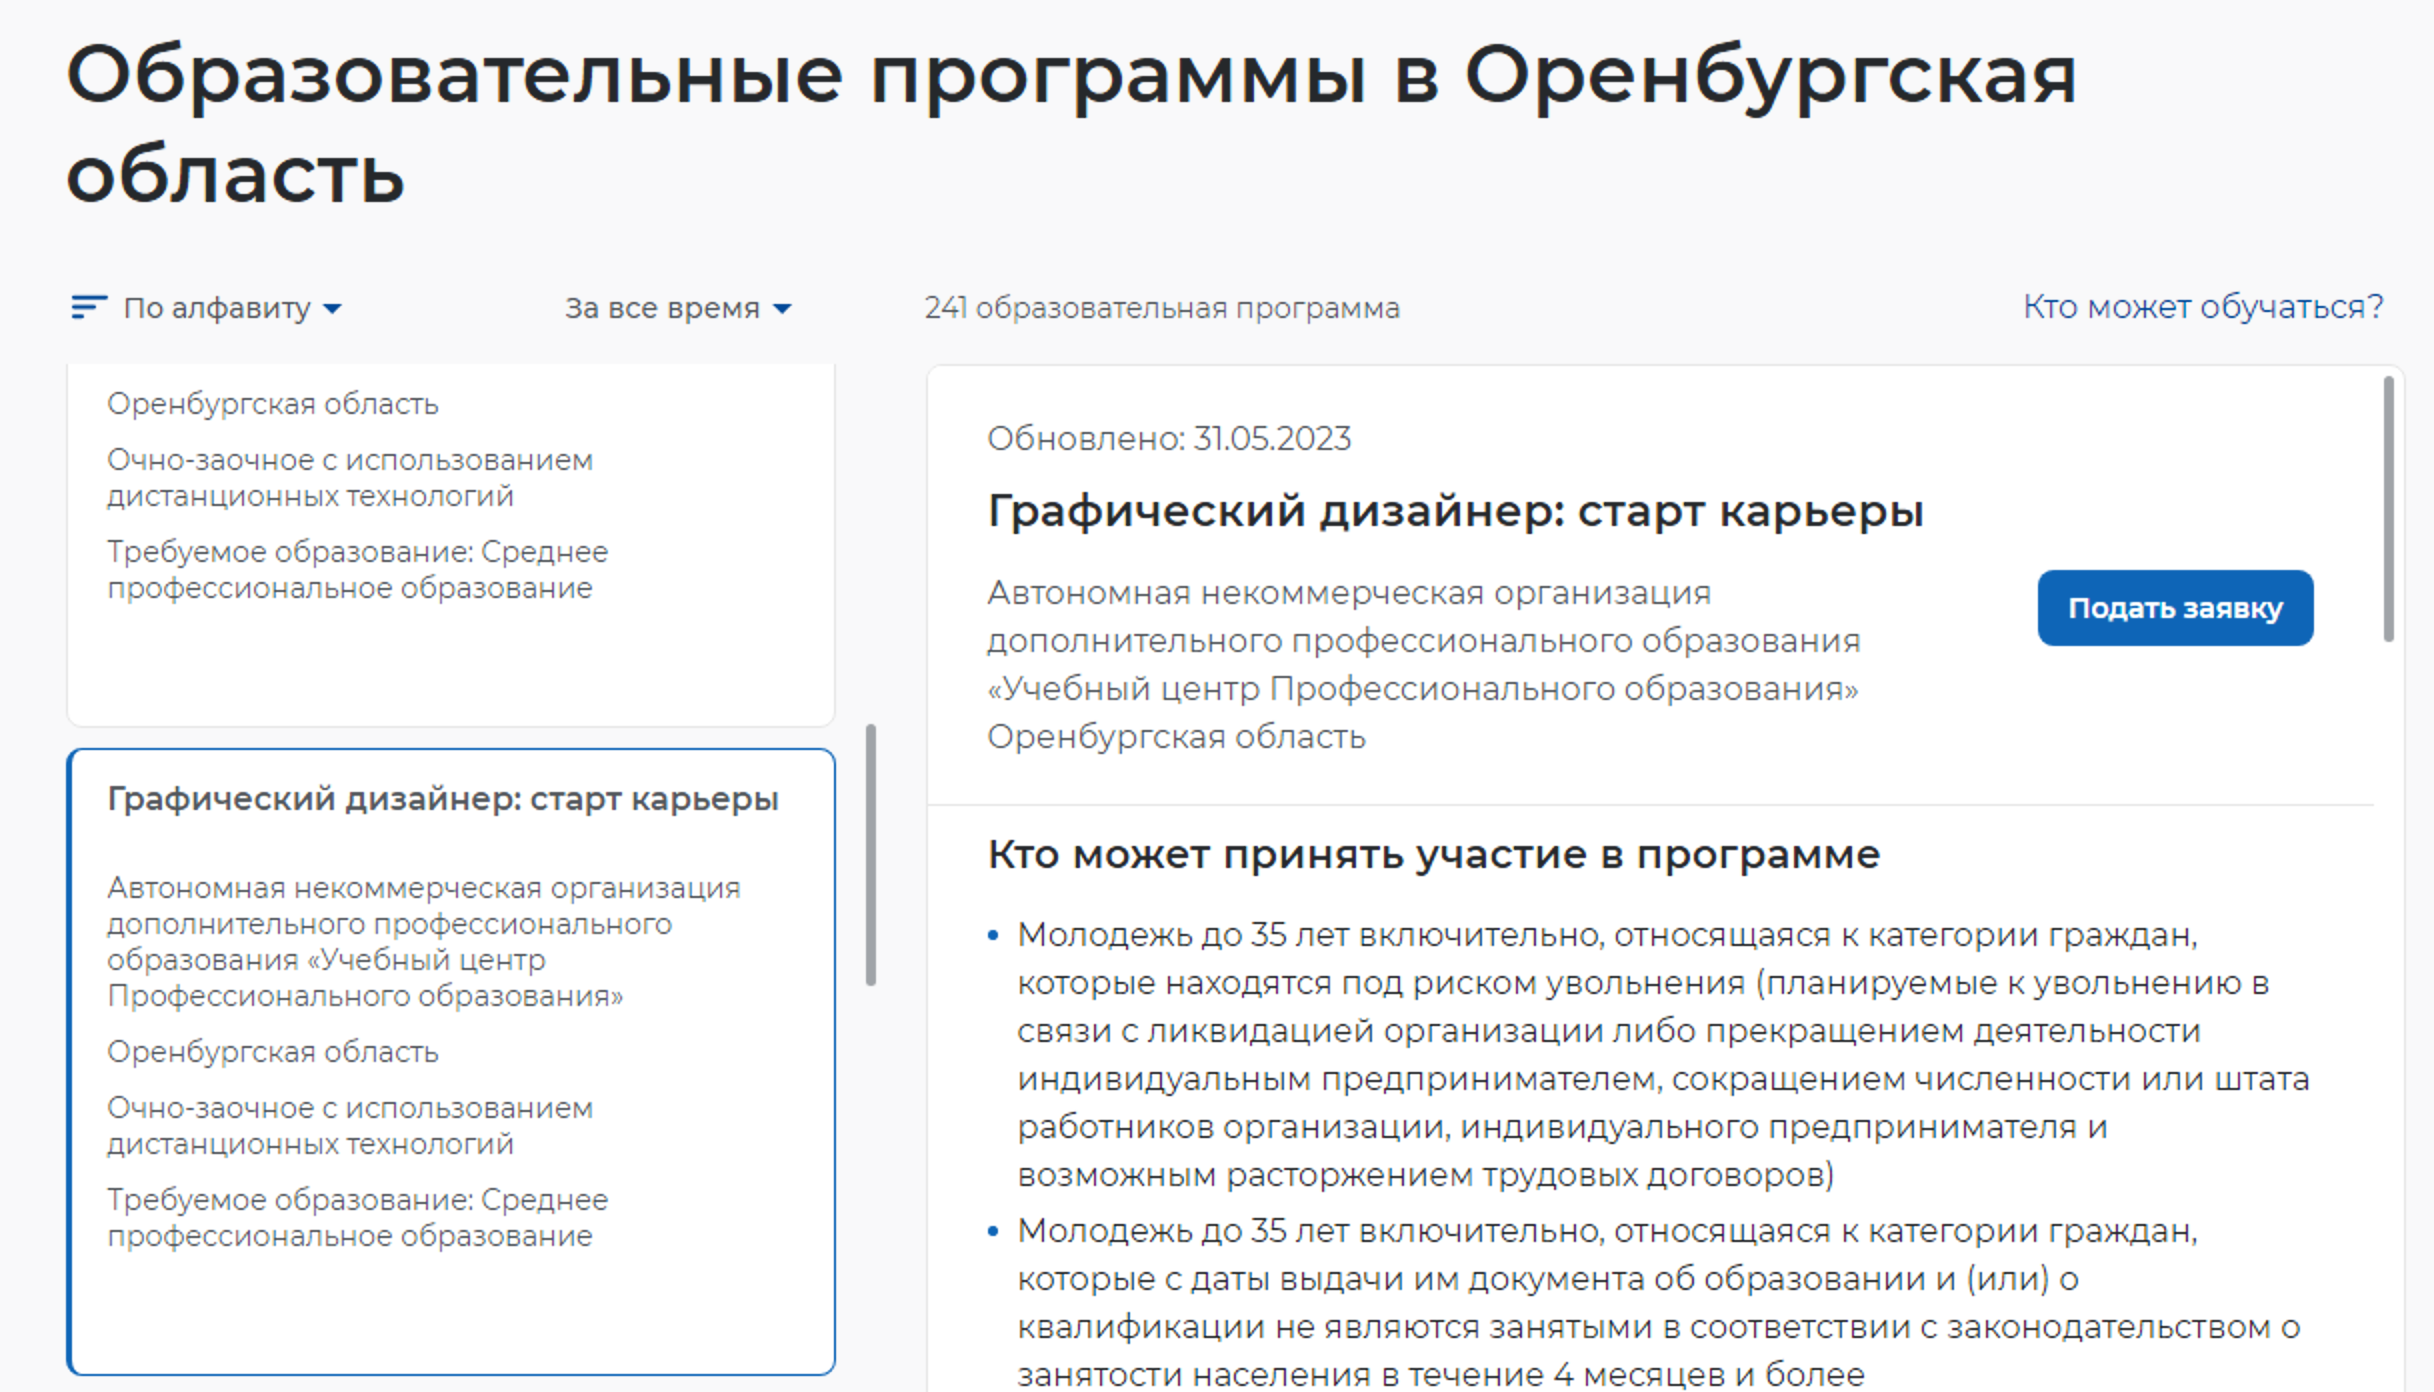Image resolution: width=2434 pixels, height=1392 pixels.
Task: Open the Кто может обучаться? link
Action: click(x=2203, y=307)
